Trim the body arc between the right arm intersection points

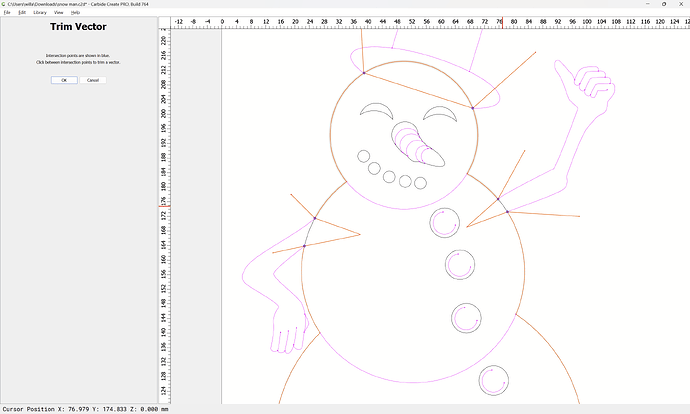(x=503, y=205)
